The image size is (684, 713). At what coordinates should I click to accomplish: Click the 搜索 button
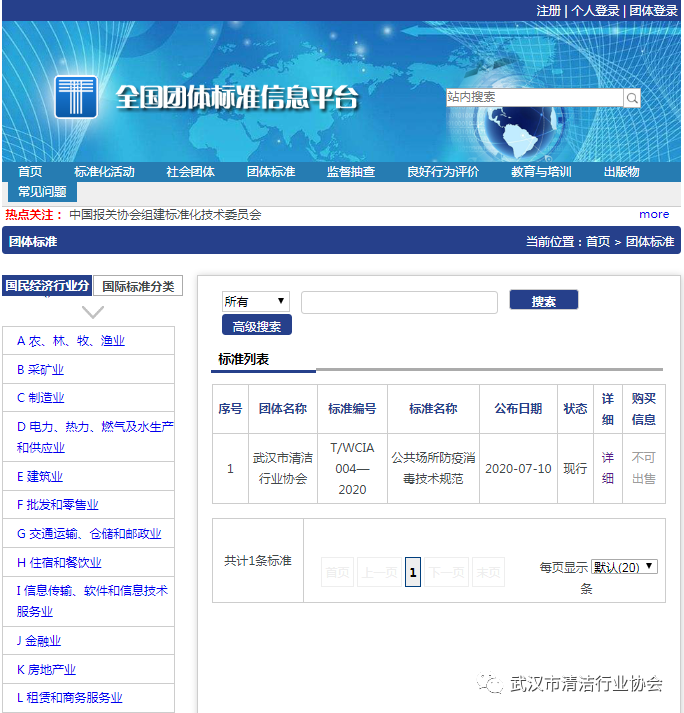click(544, 300)
